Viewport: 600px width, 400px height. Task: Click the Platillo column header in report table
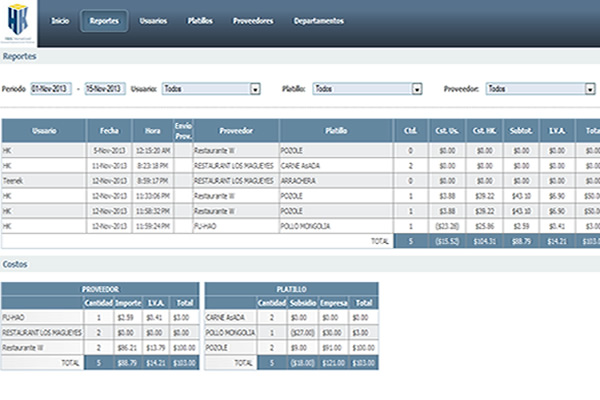[x=337, y=130]
